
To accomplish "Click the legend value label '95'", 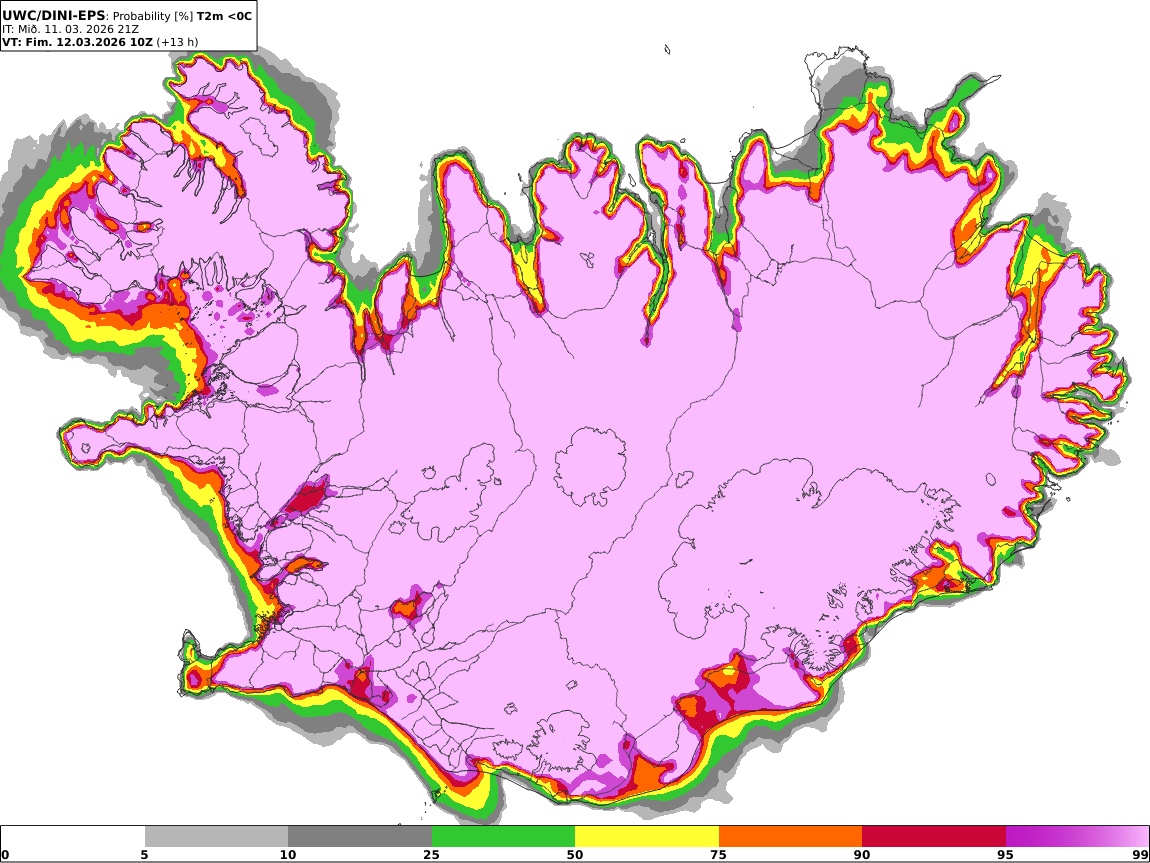I will coord(1006,854).
